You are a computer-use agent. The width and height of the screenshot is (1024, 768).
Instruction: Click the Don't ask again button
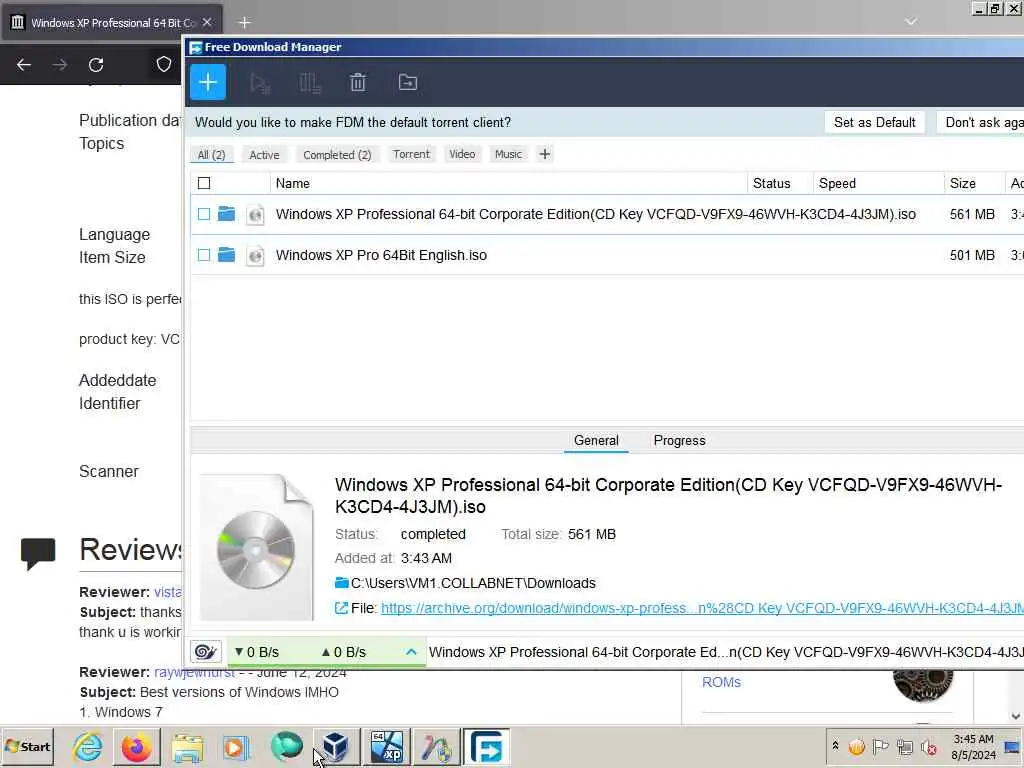pos(981,122)
